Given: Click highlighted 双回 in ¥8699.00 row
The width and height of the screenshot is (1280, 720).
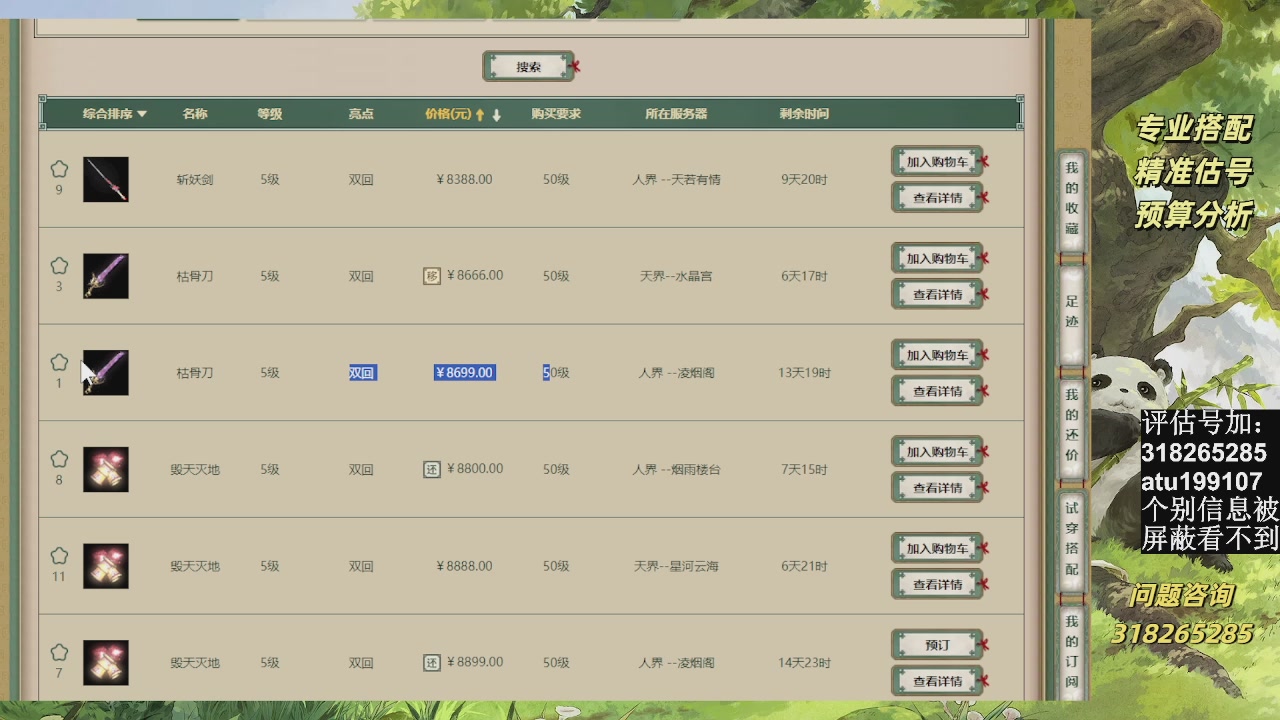Looking at the screenshot, I should pos(362,373).
